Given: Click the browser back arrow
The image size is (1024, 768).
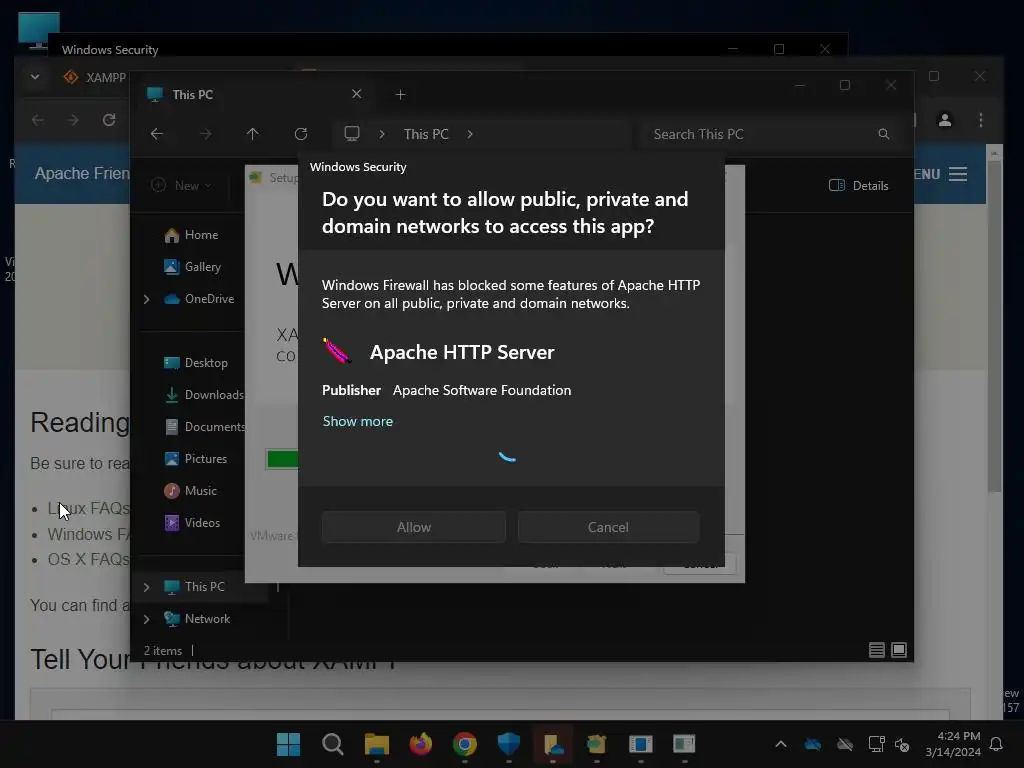Looking at the screenshot, I should pos(38,120).
